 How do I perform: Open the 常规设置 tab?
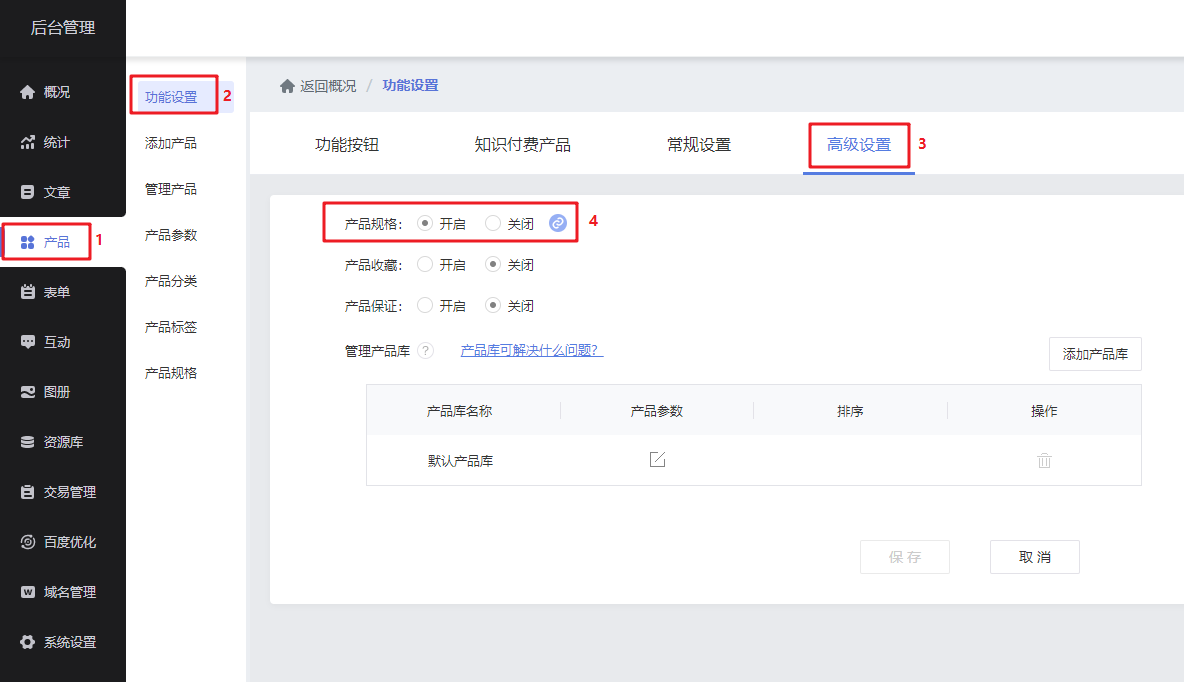tap(699, 145)
